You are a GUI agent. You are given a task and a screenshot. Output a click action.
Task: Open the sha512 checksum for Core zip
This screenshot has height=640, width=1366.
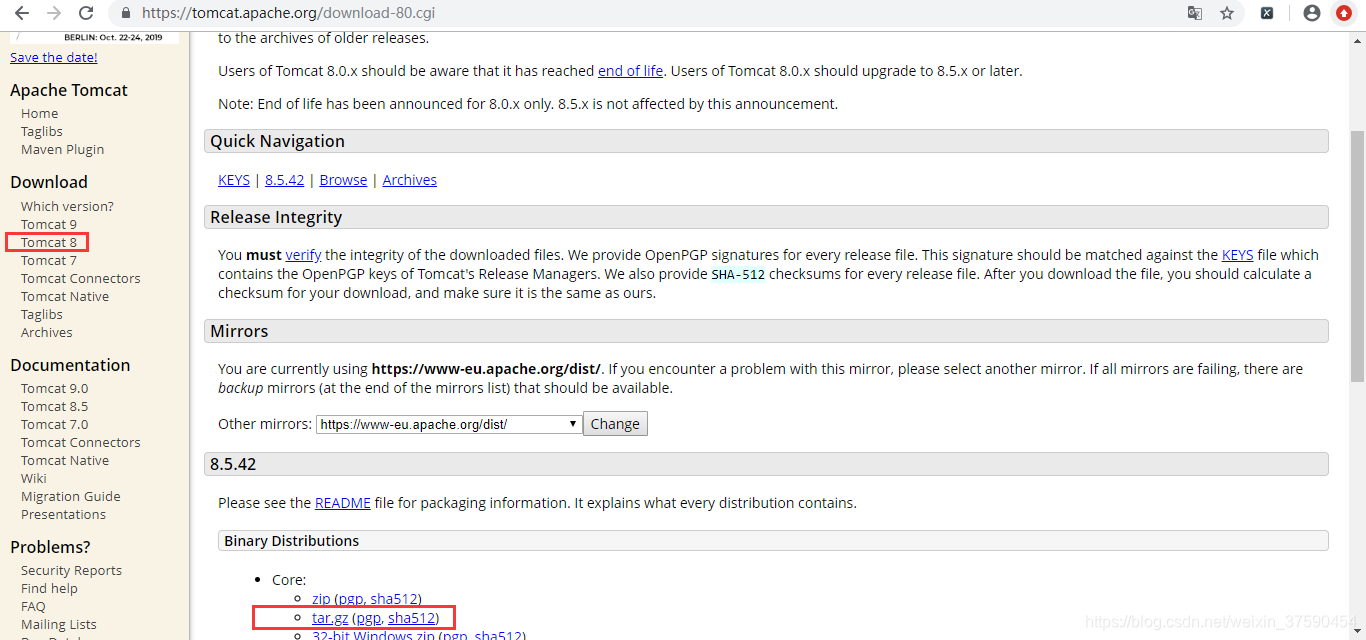393,599
